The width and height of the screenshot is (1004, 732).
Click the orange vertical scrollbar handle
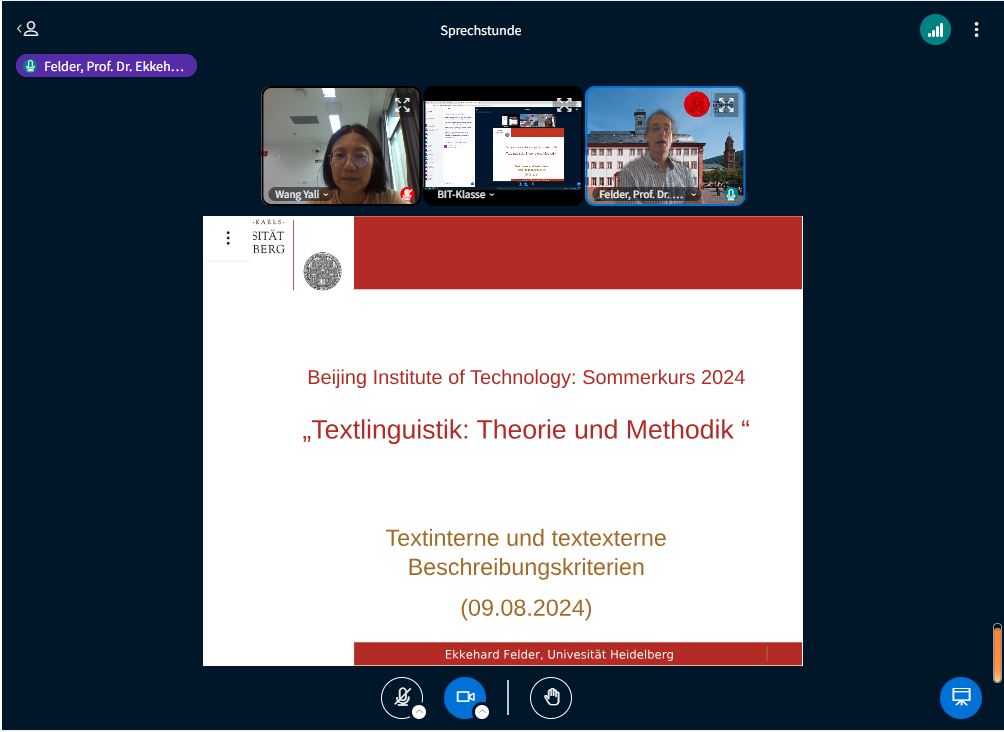tap(996, 653)
